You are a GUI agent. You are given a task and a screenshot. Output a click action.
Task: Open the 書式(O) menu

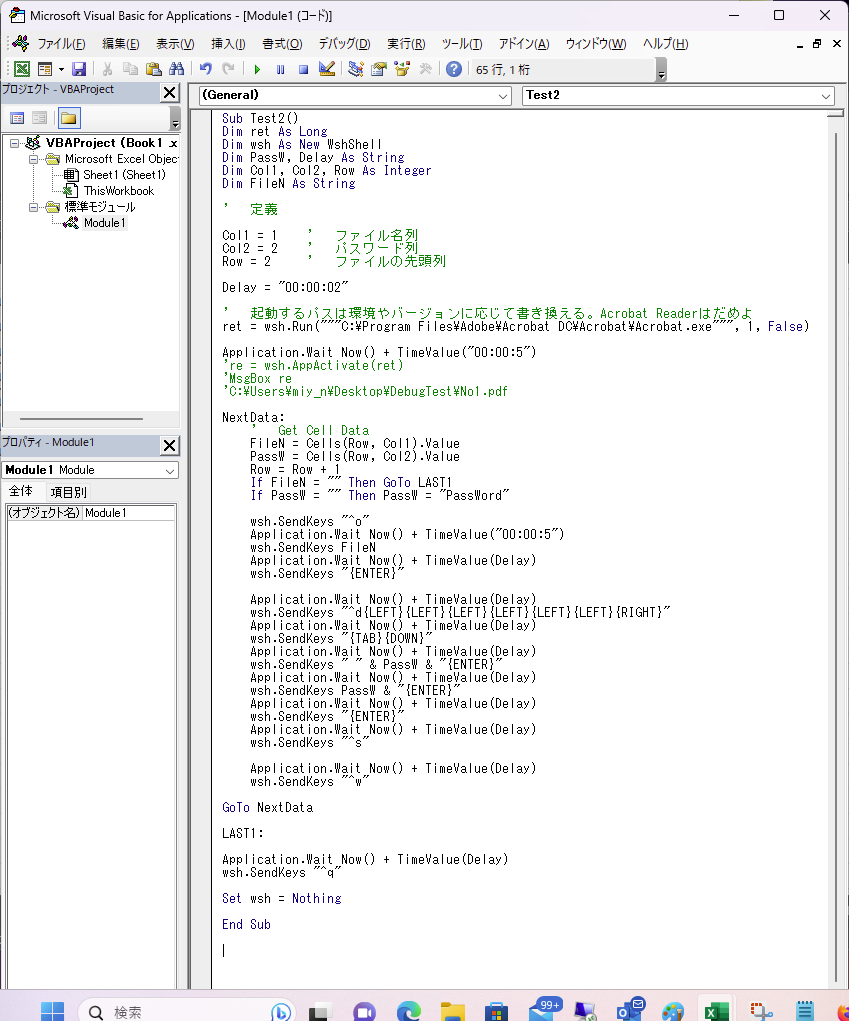tap(282, 44)
